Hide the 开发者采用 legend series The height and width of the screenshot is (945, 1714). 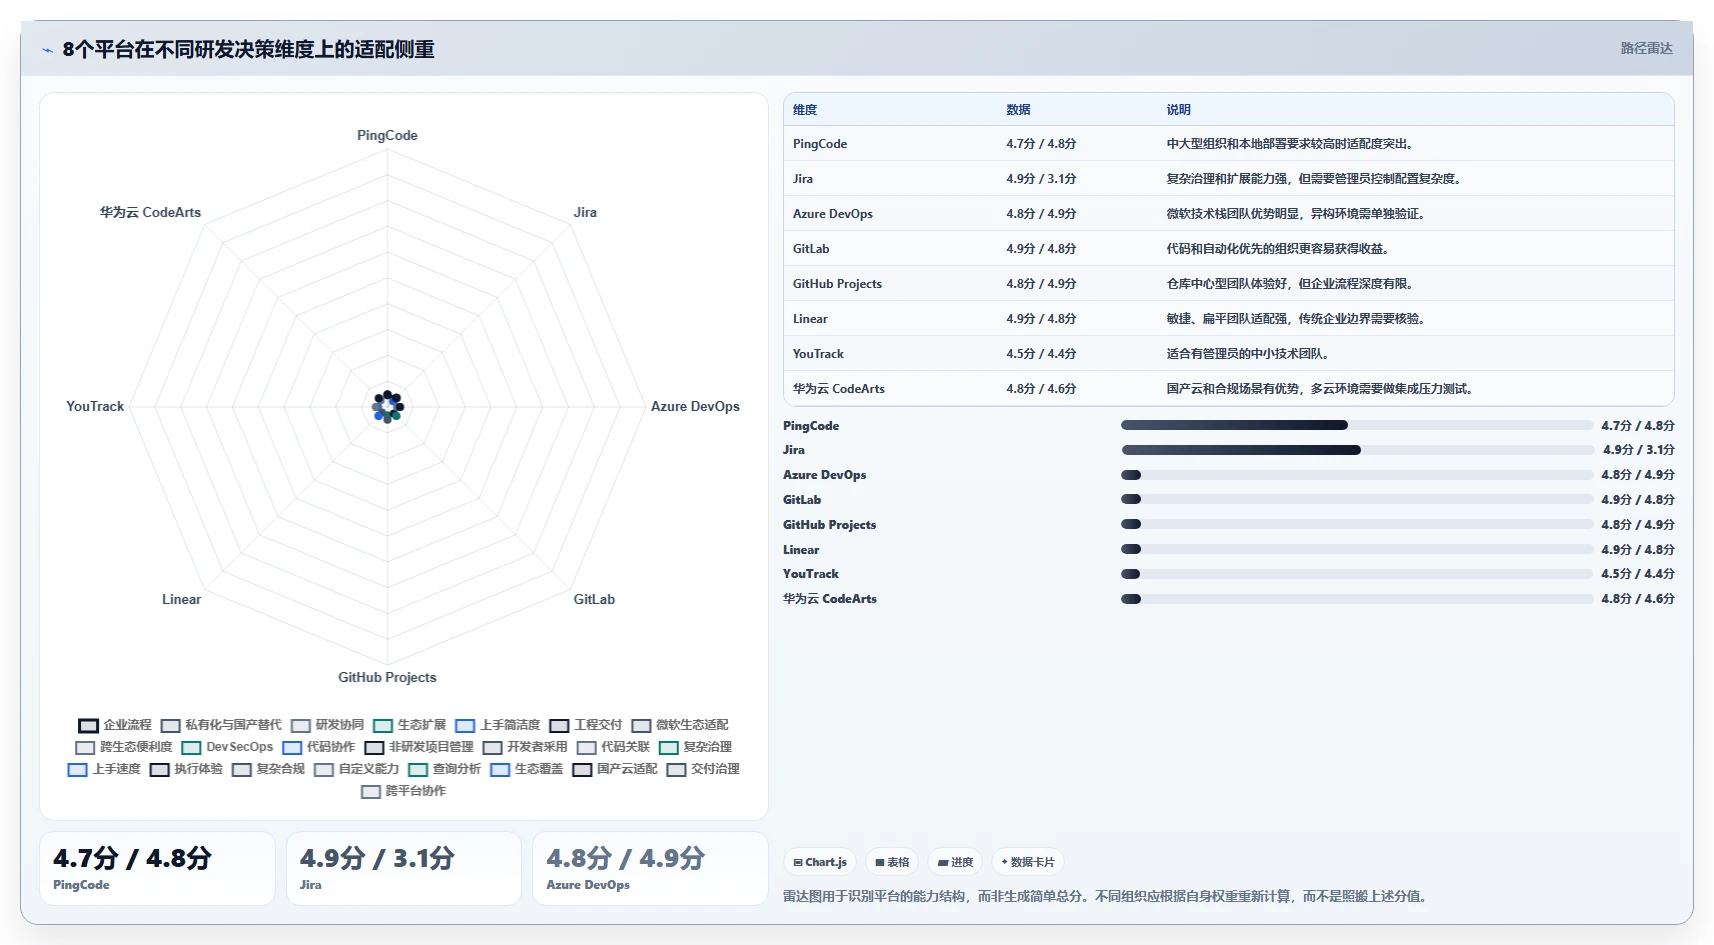pos(525,747)
